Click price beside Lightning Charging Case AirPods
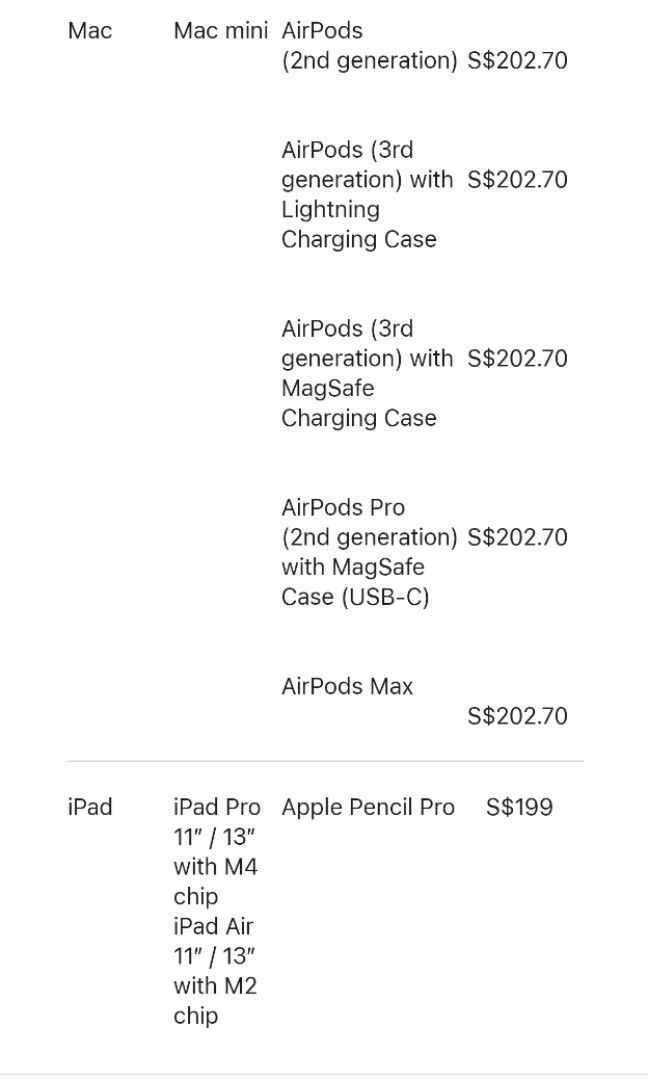648x1080 pixels. pos(518,180)
